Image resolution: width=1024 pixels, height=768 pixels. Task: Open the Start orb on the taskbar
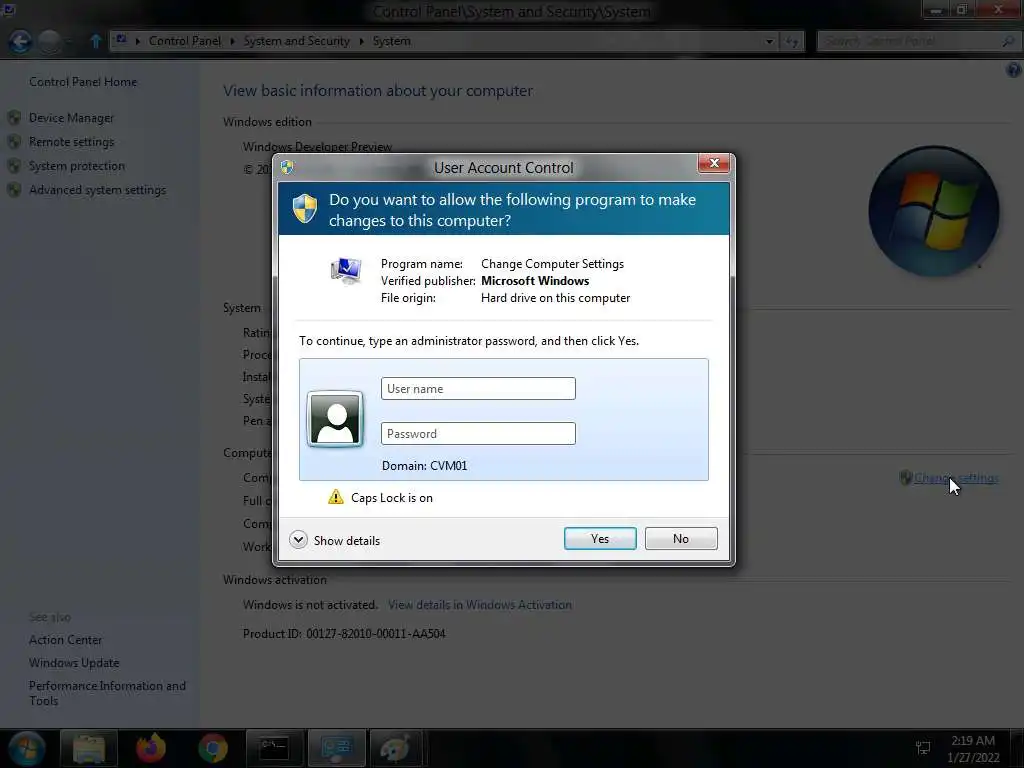click(x=27, y=748)
